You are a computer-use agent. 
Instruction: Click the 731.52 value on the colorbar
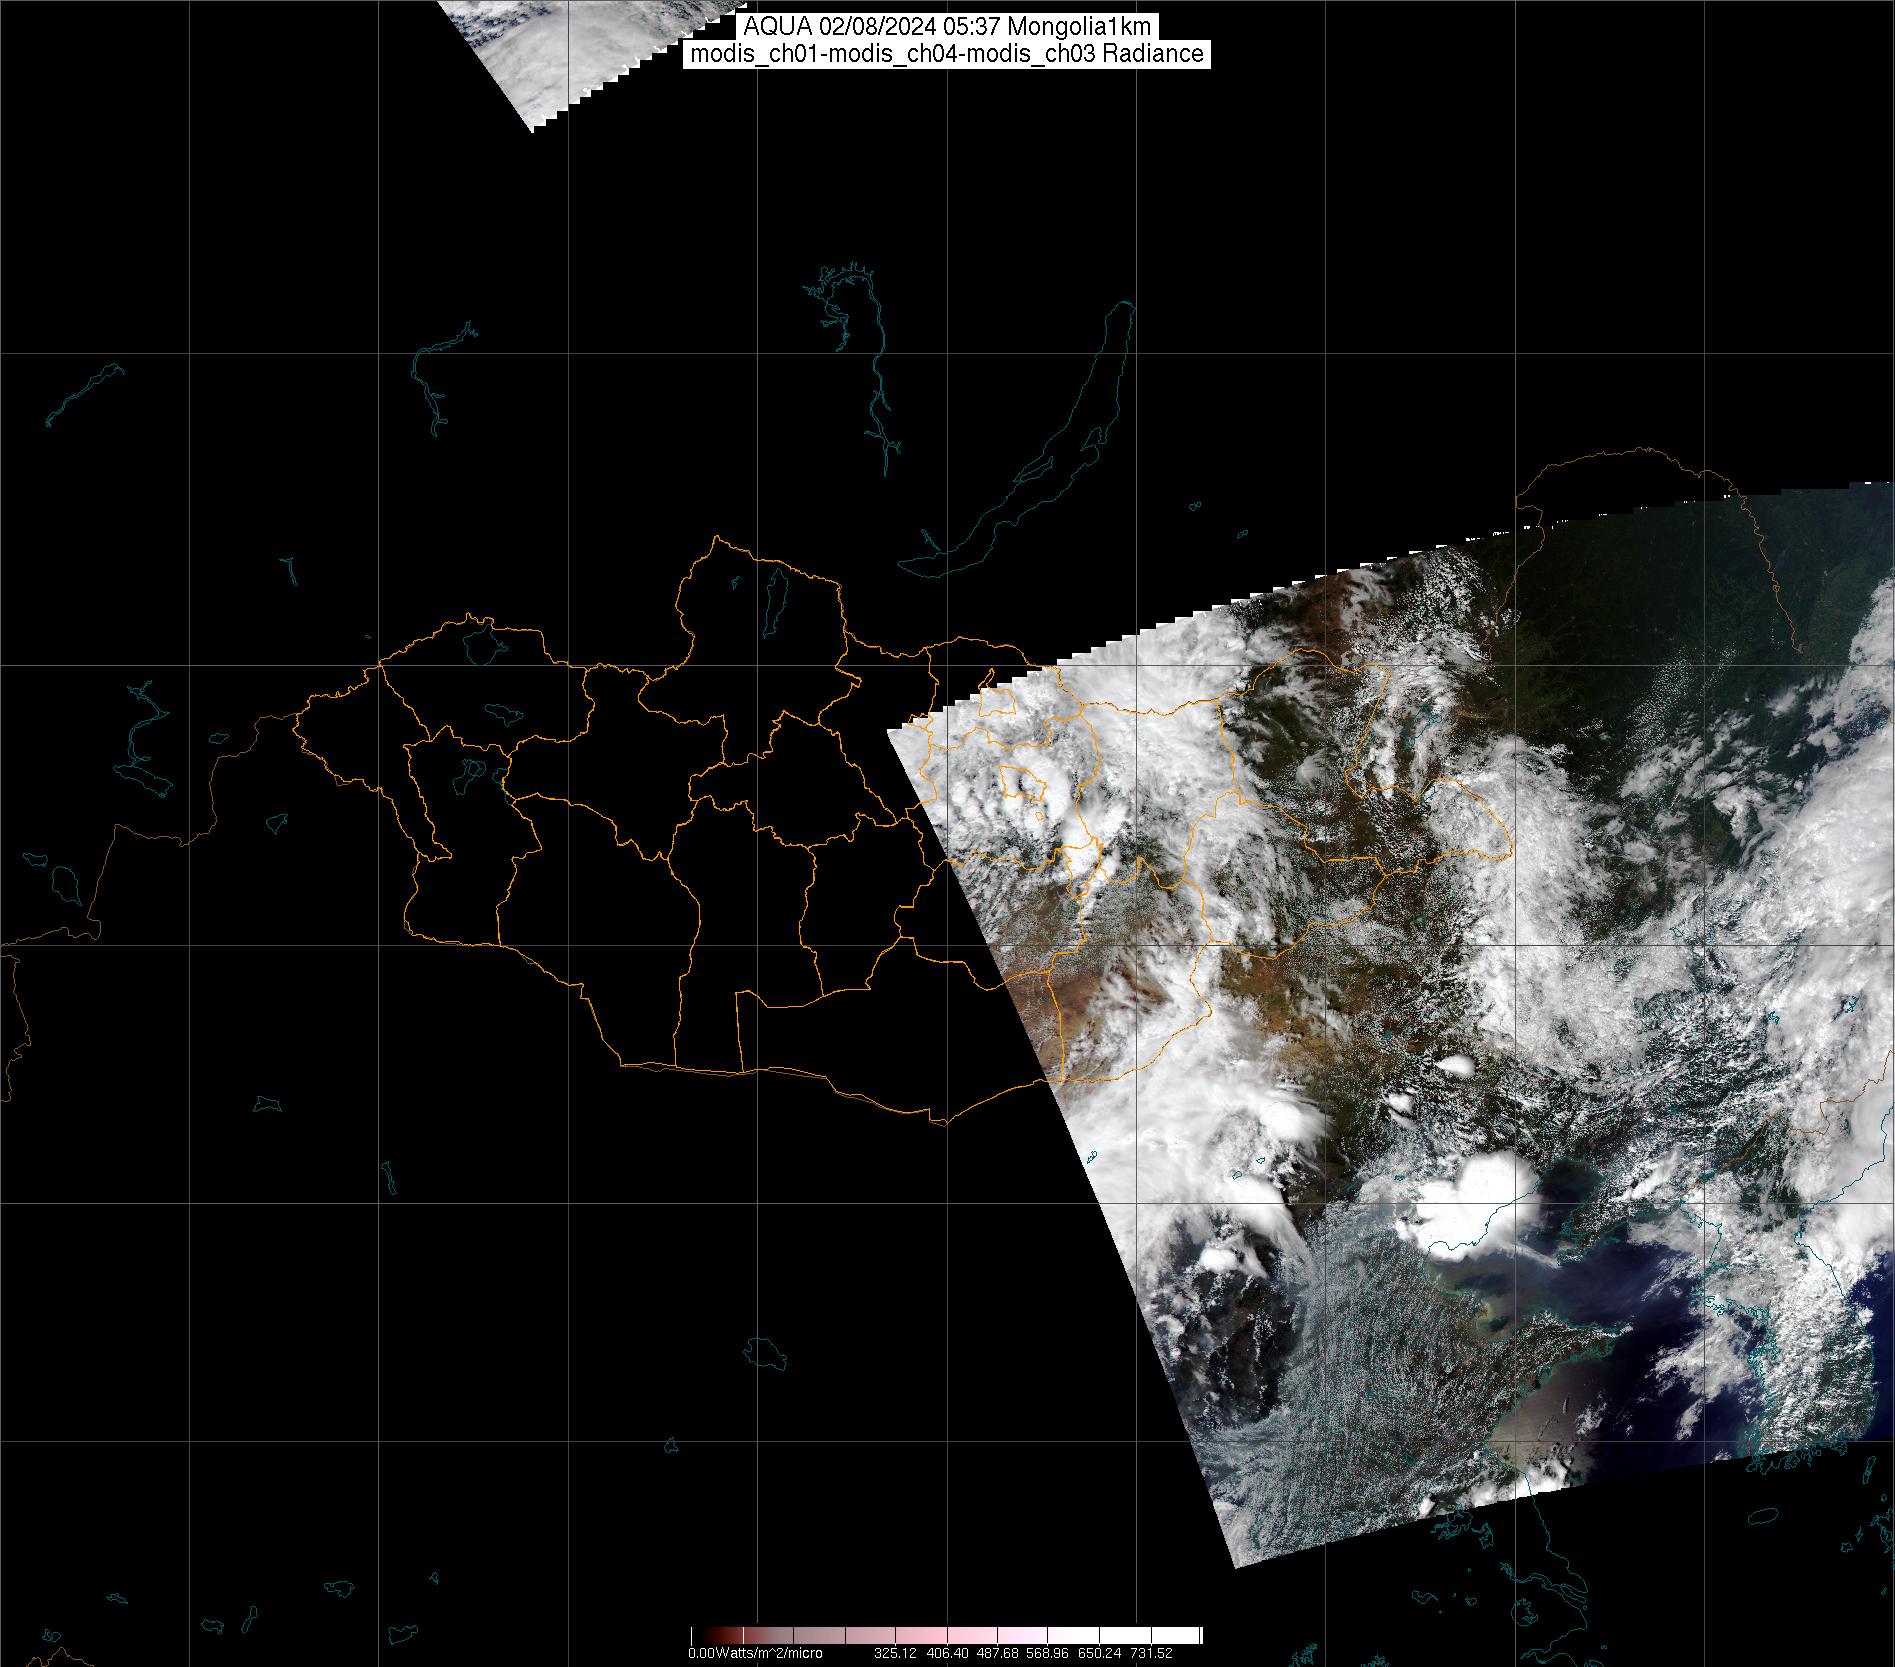[x=1151, y=1654]
